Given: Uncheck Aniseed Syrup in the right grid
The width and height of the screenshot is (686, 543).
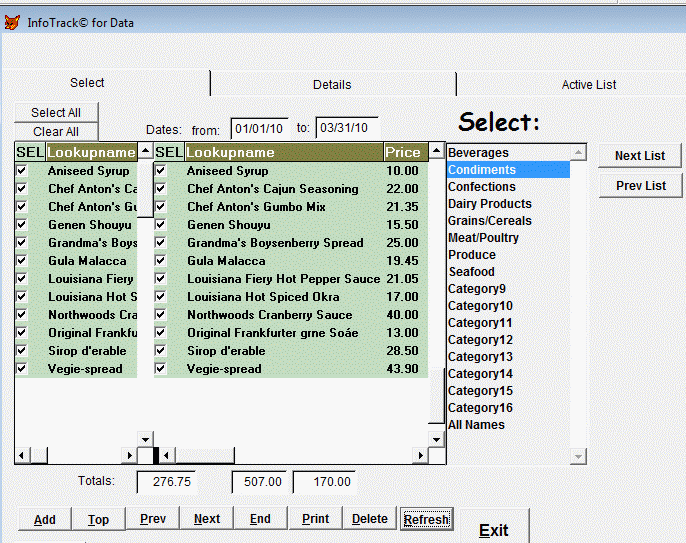Looking at the screenshot, I should [x=161, y=171].
